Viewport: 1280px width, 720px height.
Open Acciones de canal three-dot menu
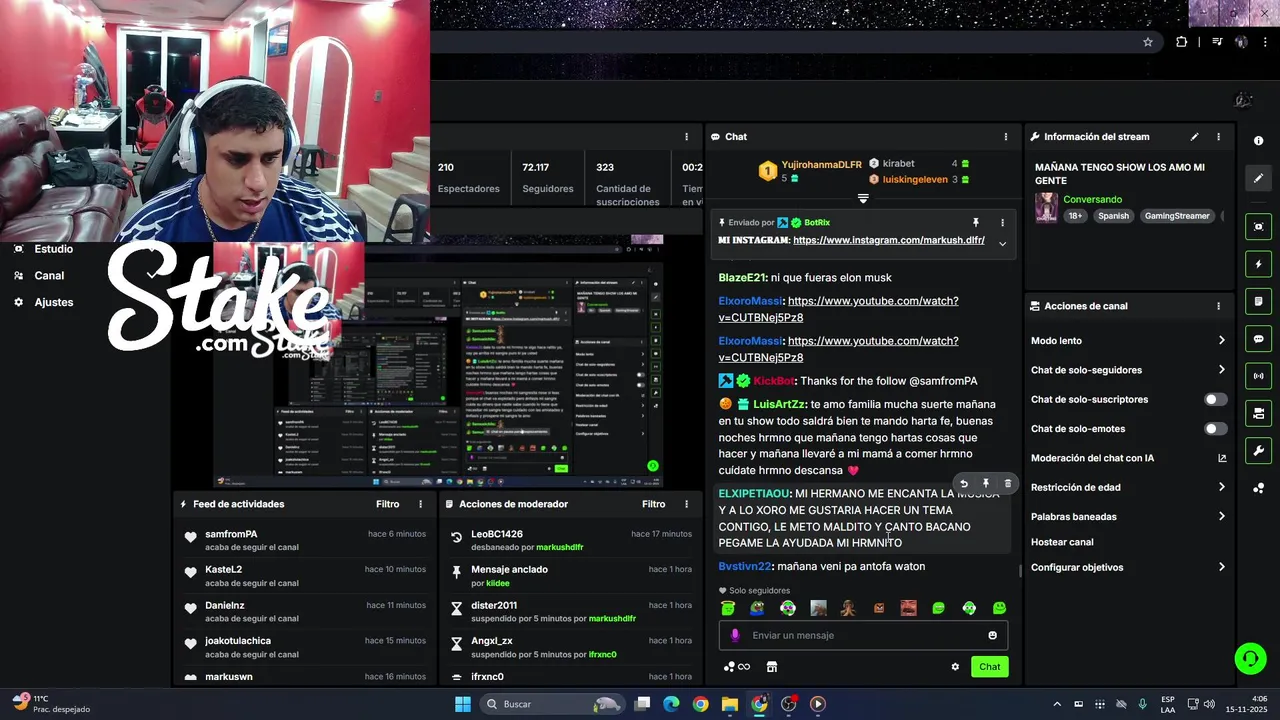point(1218,306)
